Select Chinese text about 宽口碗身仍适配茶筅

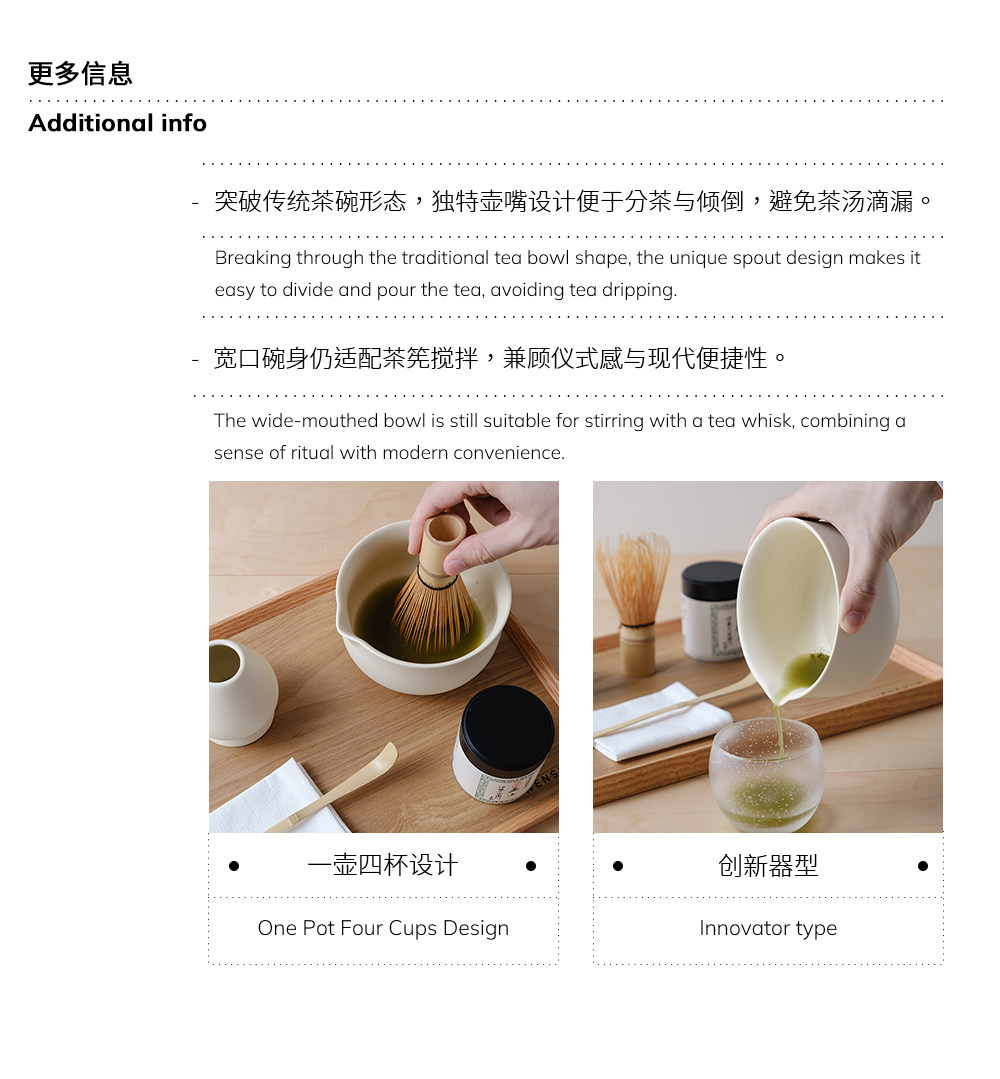coord(500,358)
